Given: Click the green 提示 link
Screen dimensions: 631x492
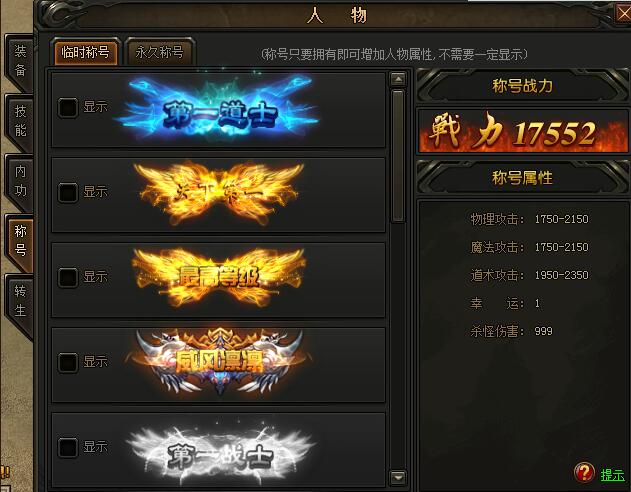Looking at the screenshot, I should [612, 475].
